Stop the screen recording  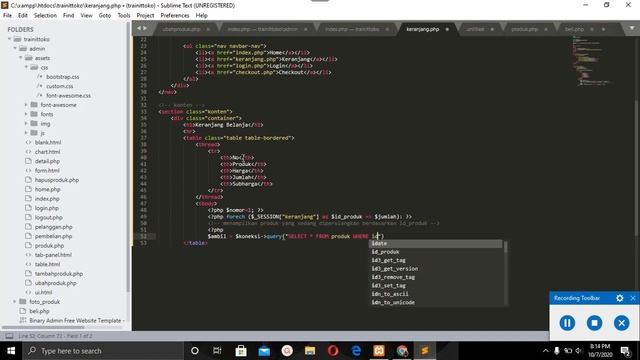(594, 323)
